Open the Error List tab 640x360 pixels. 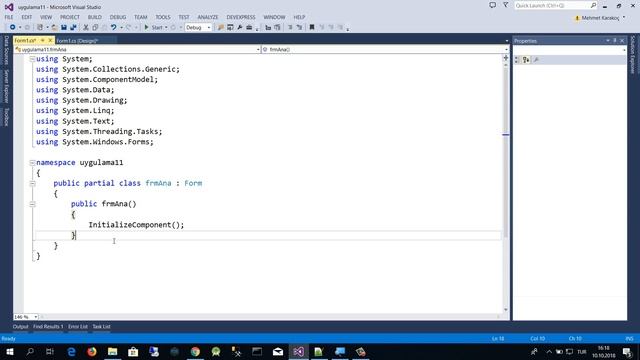tap(78, 327)
